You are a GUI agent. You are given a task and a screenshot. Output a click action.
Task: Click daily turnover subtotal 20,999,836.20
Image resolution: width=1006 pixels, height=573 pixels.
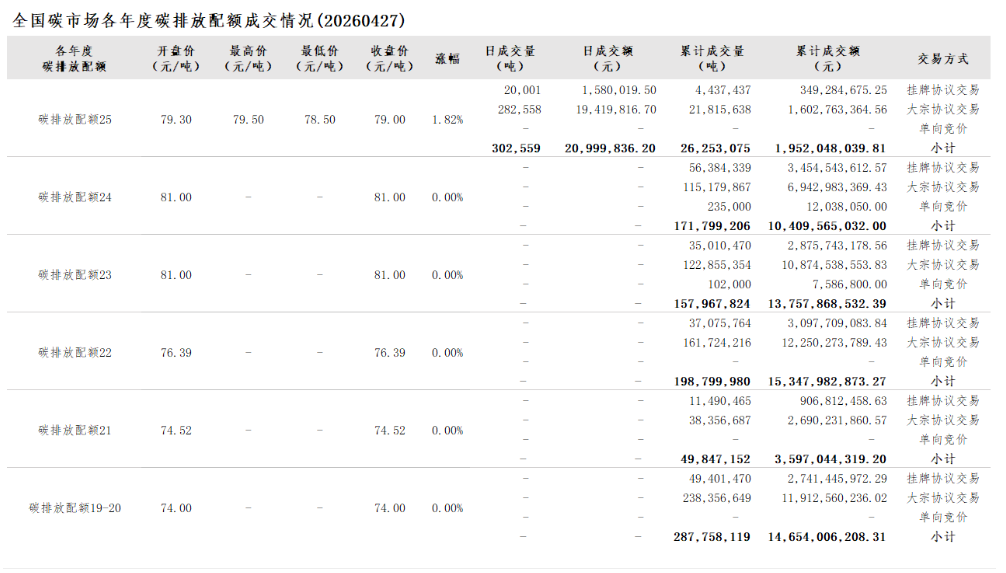tap(610, 148)
